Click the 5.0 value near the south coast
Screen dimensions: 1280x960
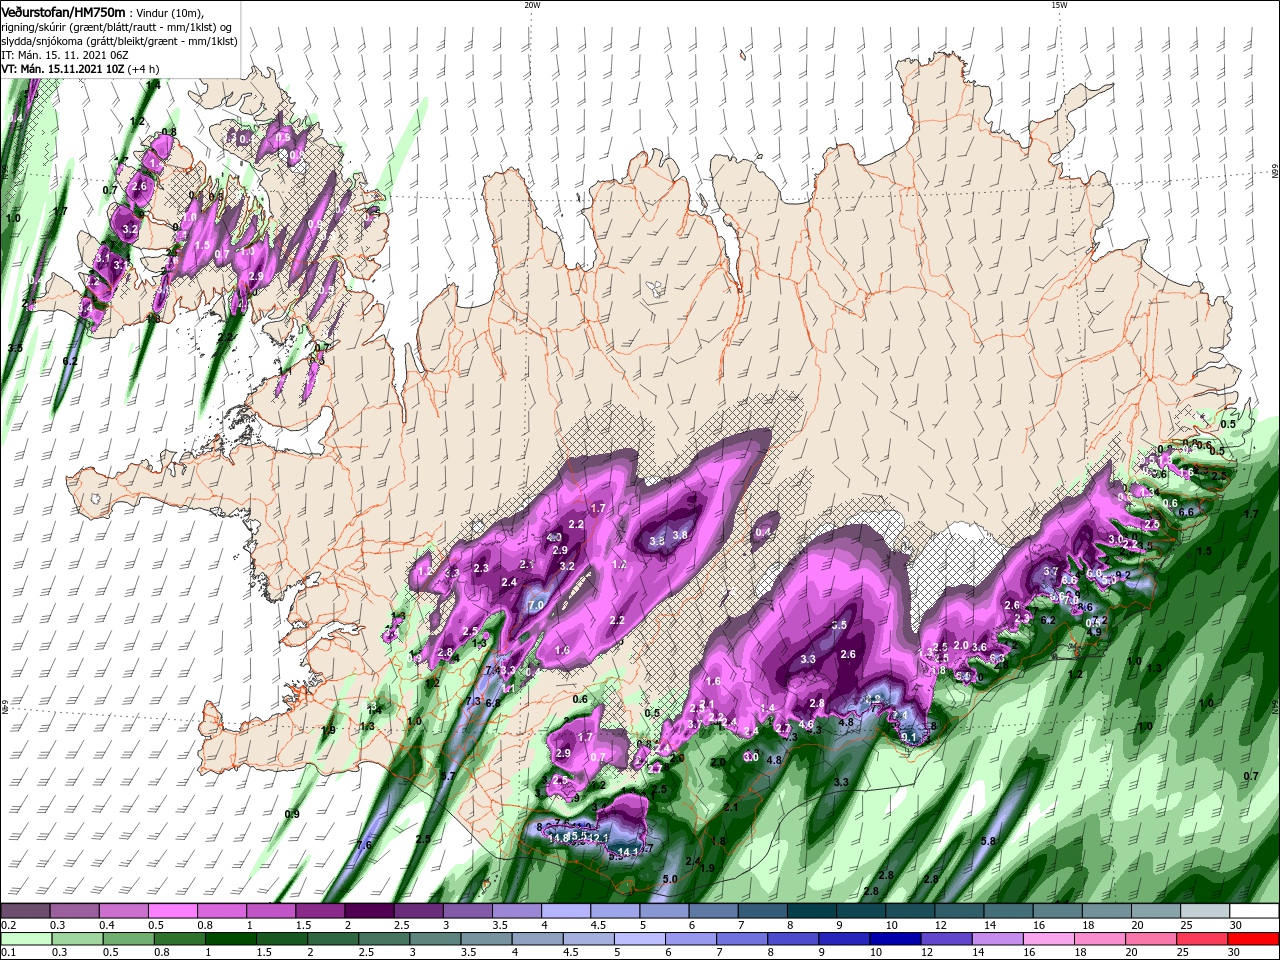(671, 879)
